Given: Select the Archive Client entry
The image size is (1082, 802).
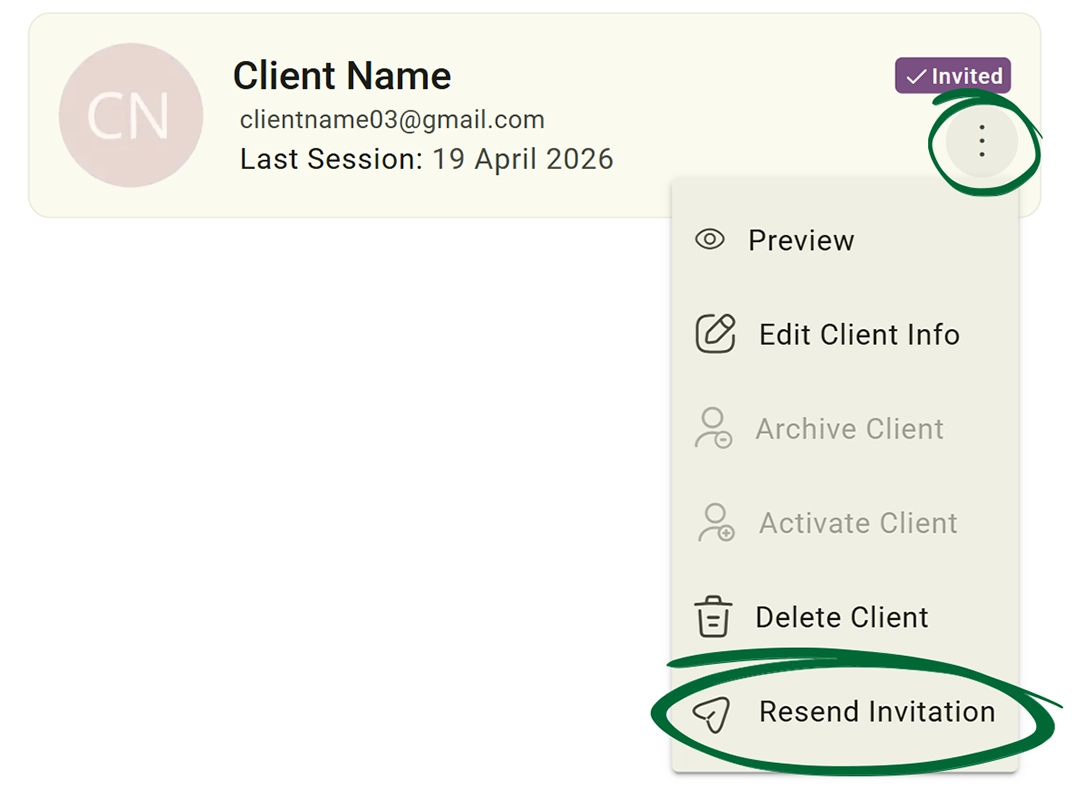Looking at the screenshot, I should (845, 429).
